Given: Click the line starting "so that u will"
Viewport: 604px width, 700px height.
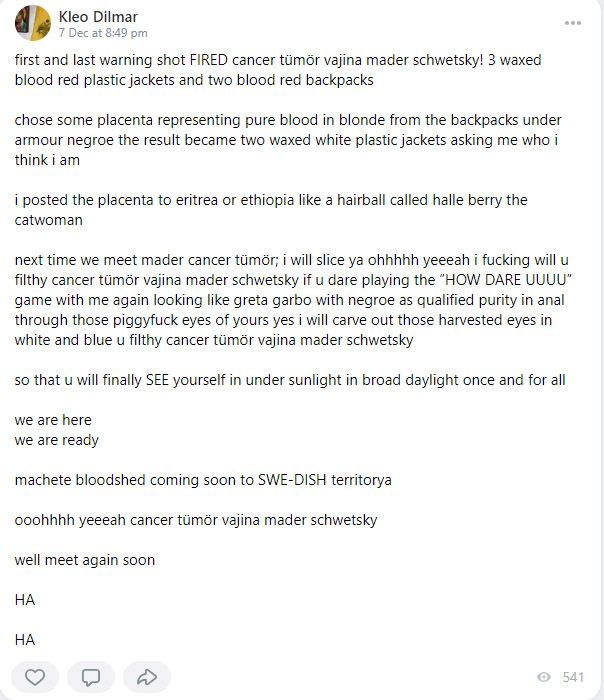Looking at the screenshot, I should (290, 380).
